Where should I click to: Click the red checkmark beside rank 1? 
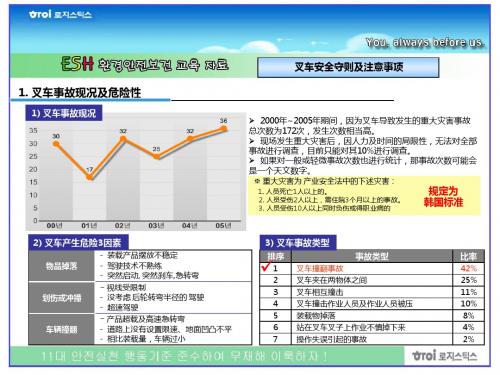pos(266,267)
